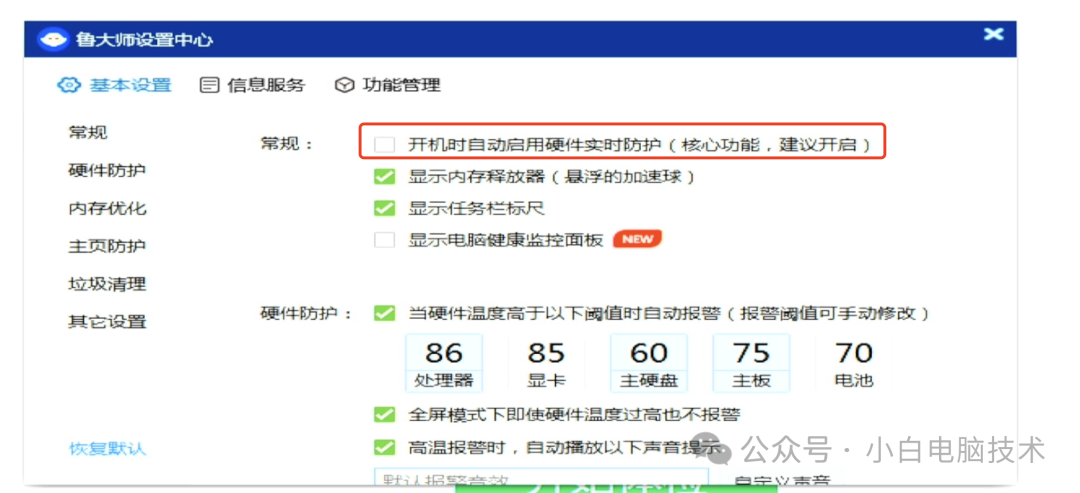
Task: Open the 基本设置 tab
Action: (x=114, y=85)
